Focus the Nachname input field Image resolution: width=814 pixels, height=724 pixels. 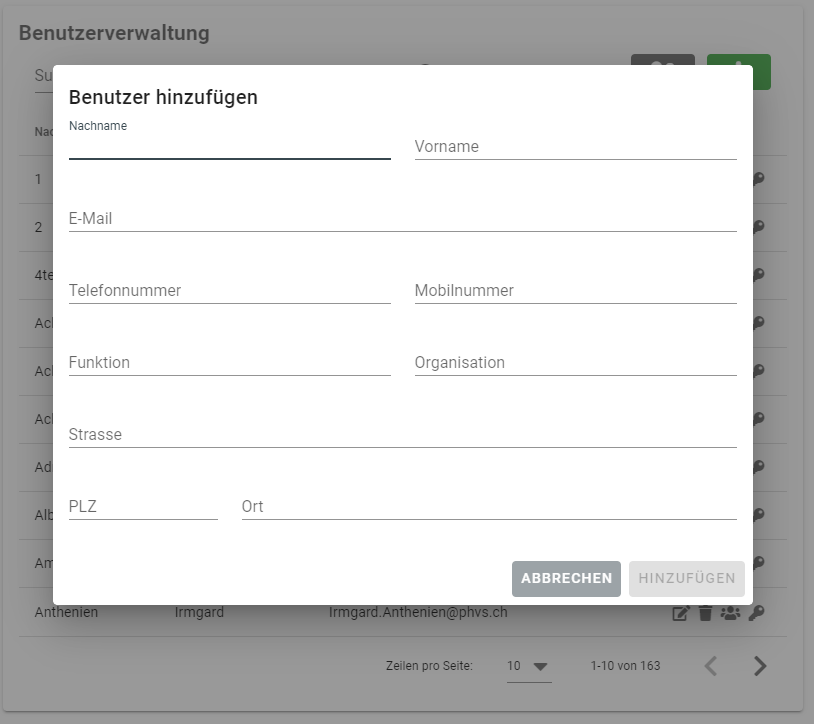(229, 146)
